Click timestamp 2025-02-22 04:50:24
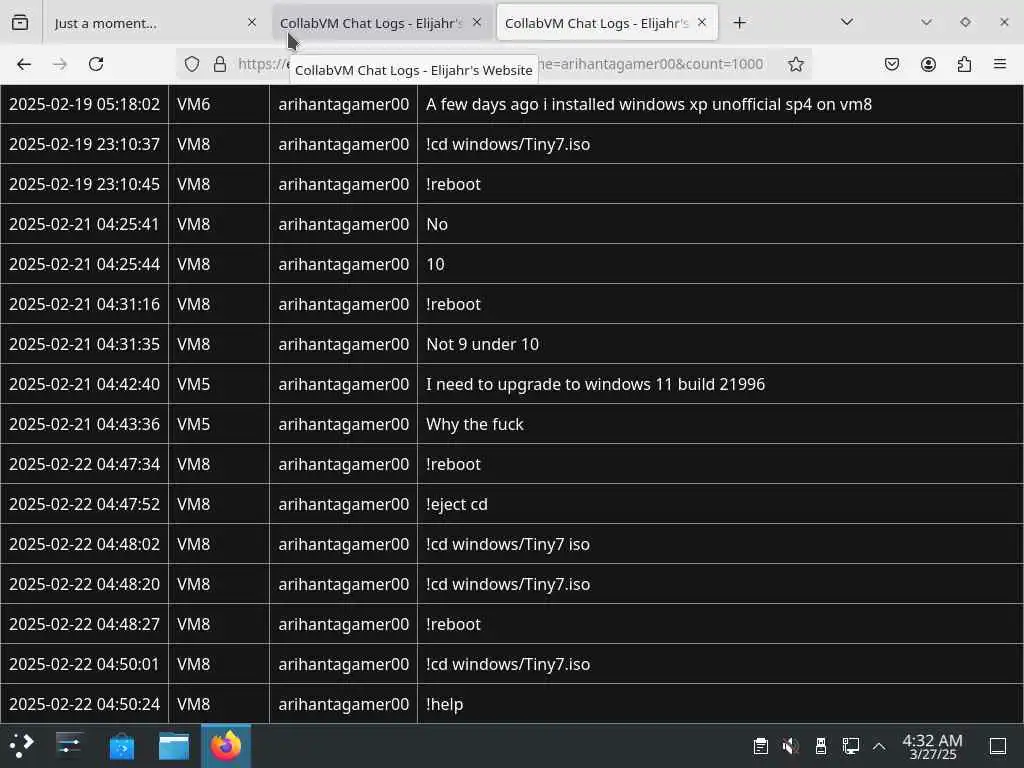This screenshot has width=1024, height=768. pos(84,704)
